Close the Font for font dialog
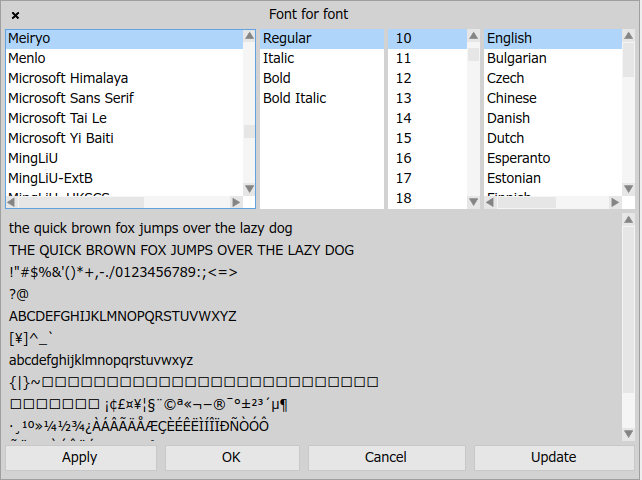The width and height of the screenshot is (642, 480). tap(15, 15)
